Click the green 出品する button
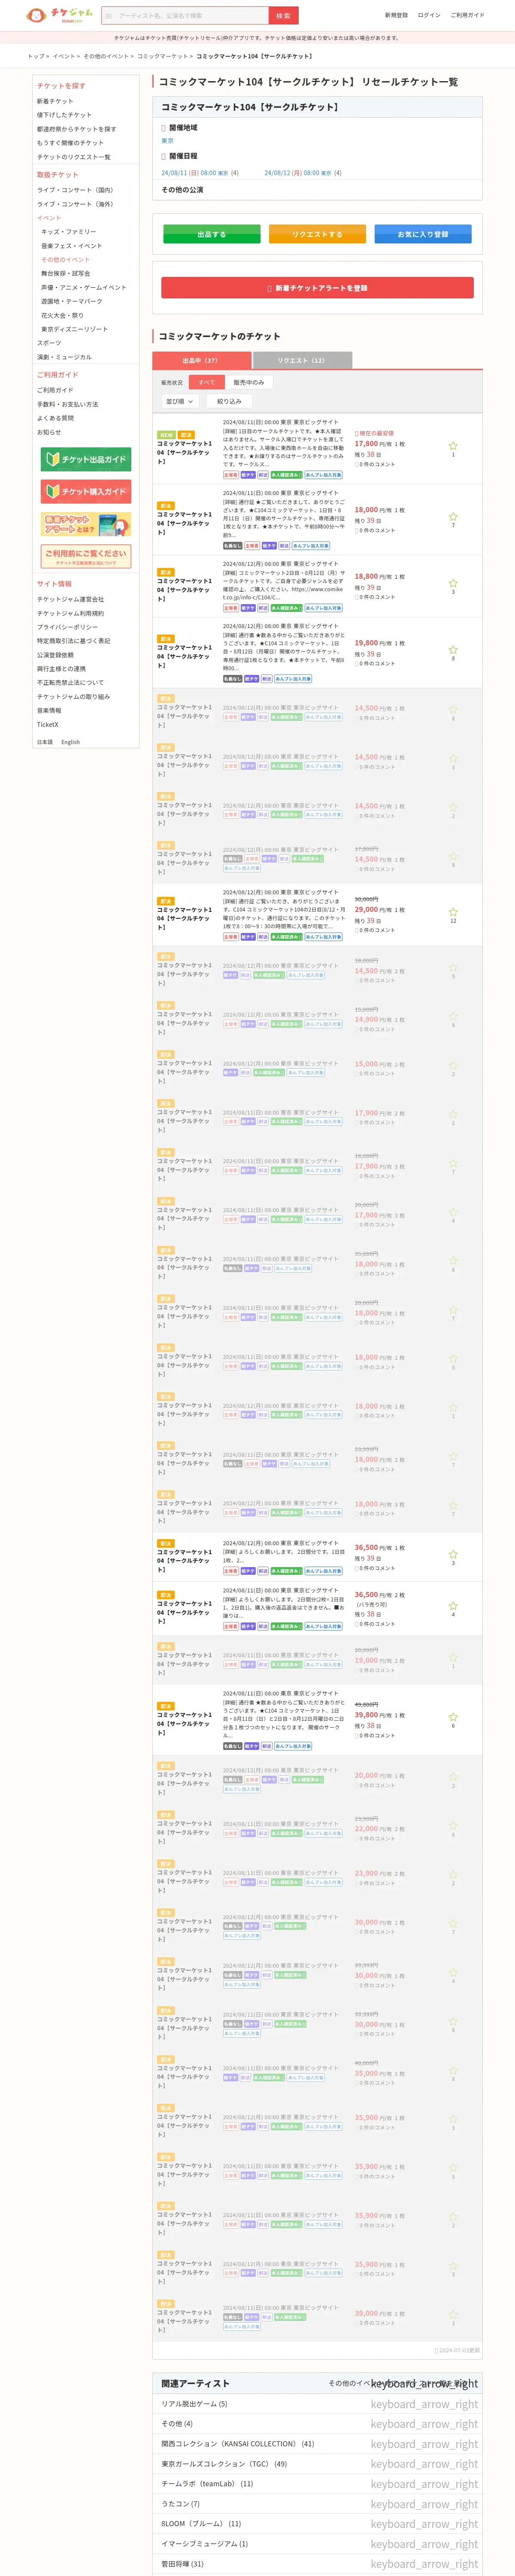The height and width of the screenshot is (2576, 515). [x=211, y=234]
